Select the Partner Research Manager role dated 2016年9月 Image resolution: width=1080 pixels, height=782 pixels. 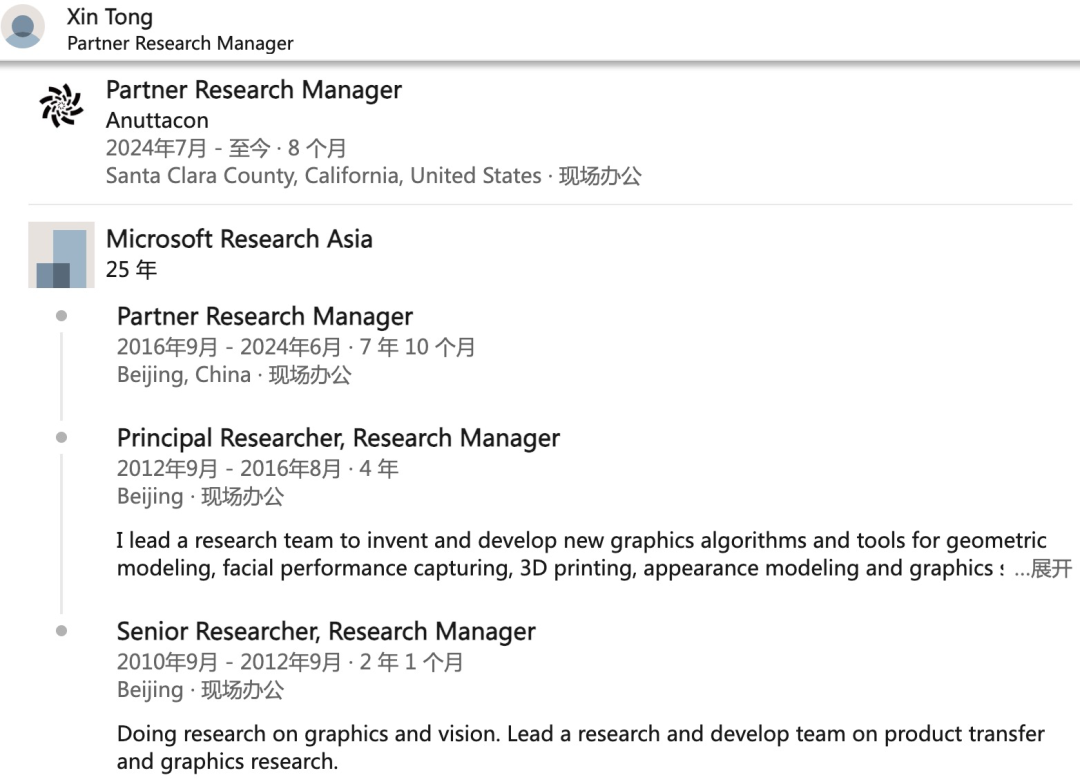[265, 316]
